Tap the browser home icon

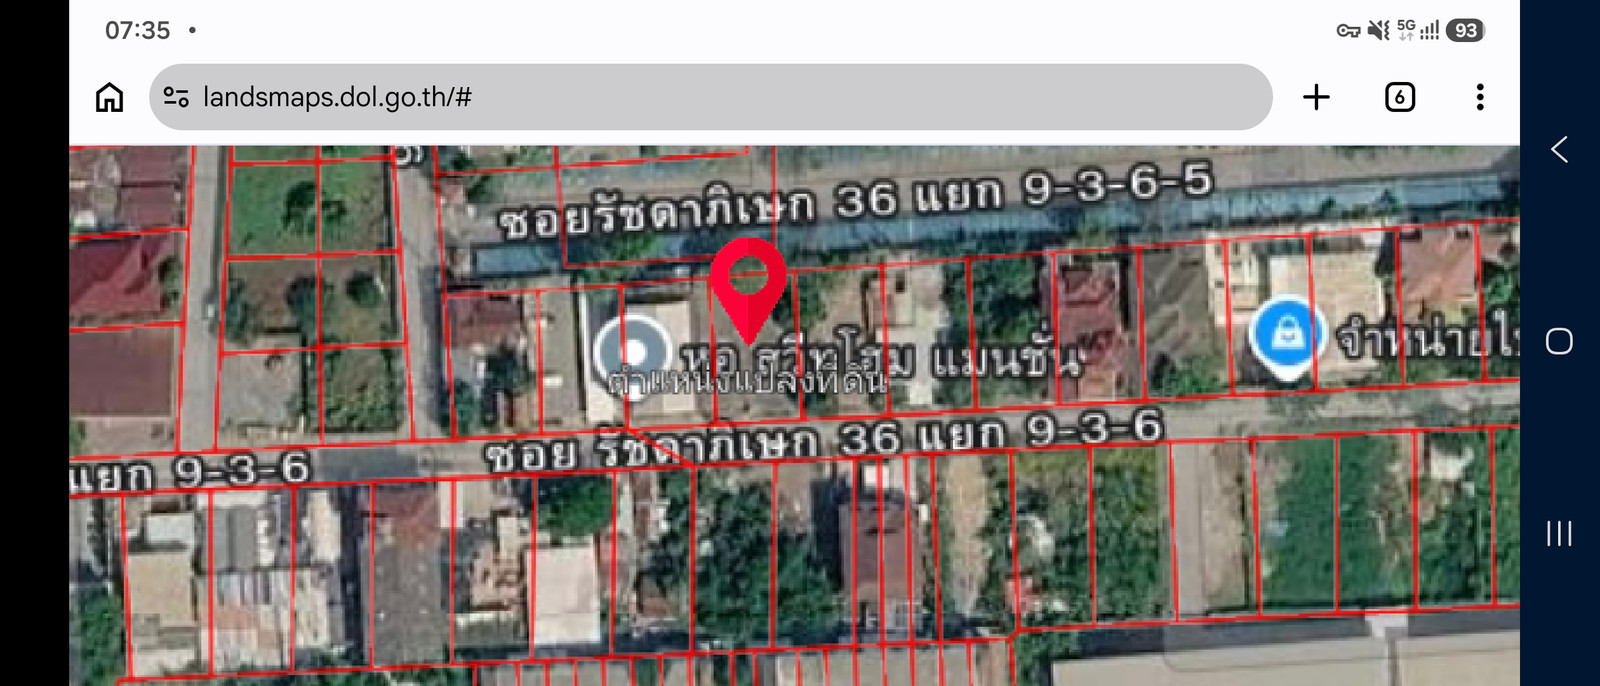pos(109,97)
